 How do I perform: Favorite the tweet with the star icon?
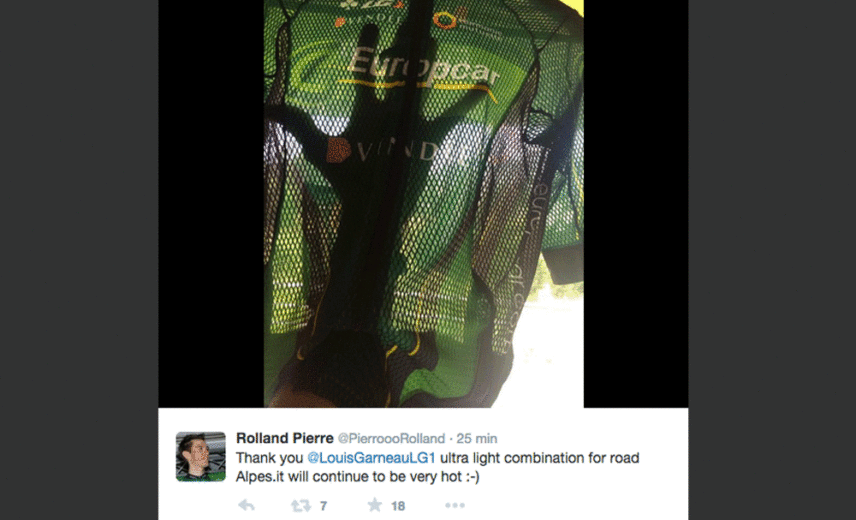[x=374, y=505]
